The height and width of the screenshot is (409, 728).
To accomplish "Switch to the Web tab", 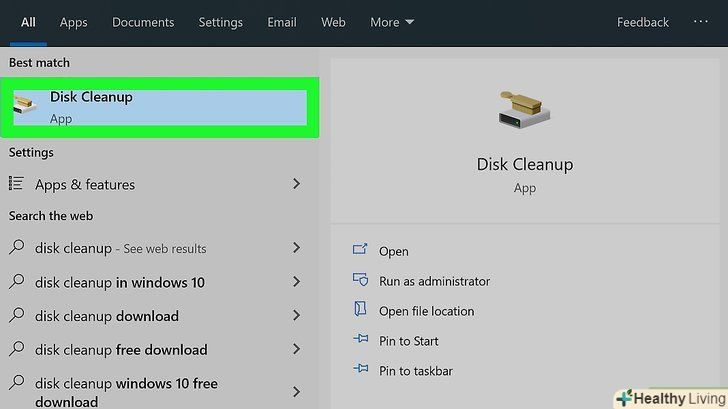I will [333, 22].
